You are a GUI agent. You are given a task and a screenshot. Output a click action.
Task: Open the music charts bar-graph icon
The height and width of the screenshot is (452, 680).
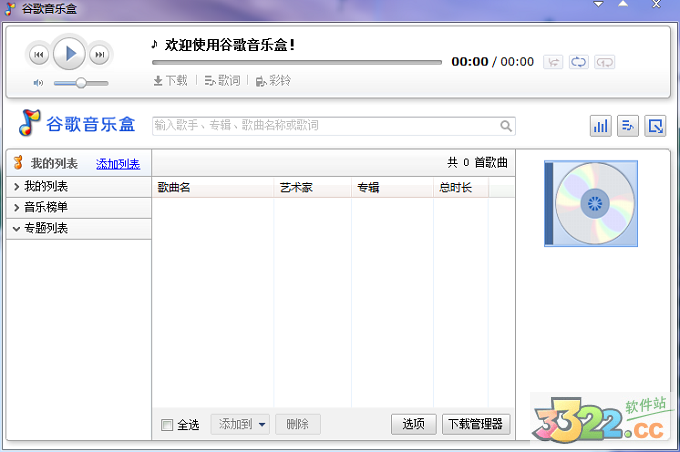pos(601,126)
